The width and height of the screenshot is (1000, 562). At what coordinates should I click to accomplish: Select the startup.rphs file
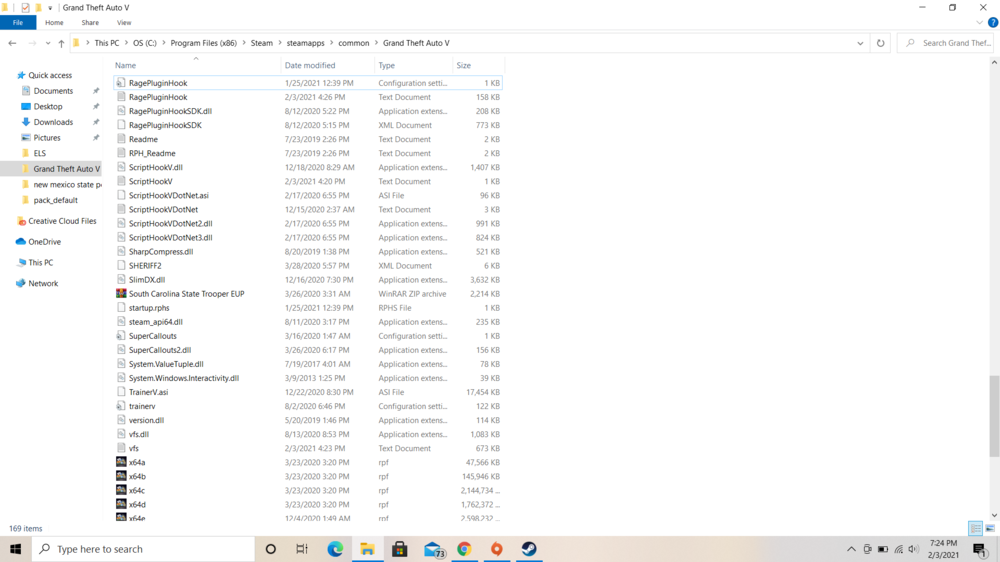149,307
